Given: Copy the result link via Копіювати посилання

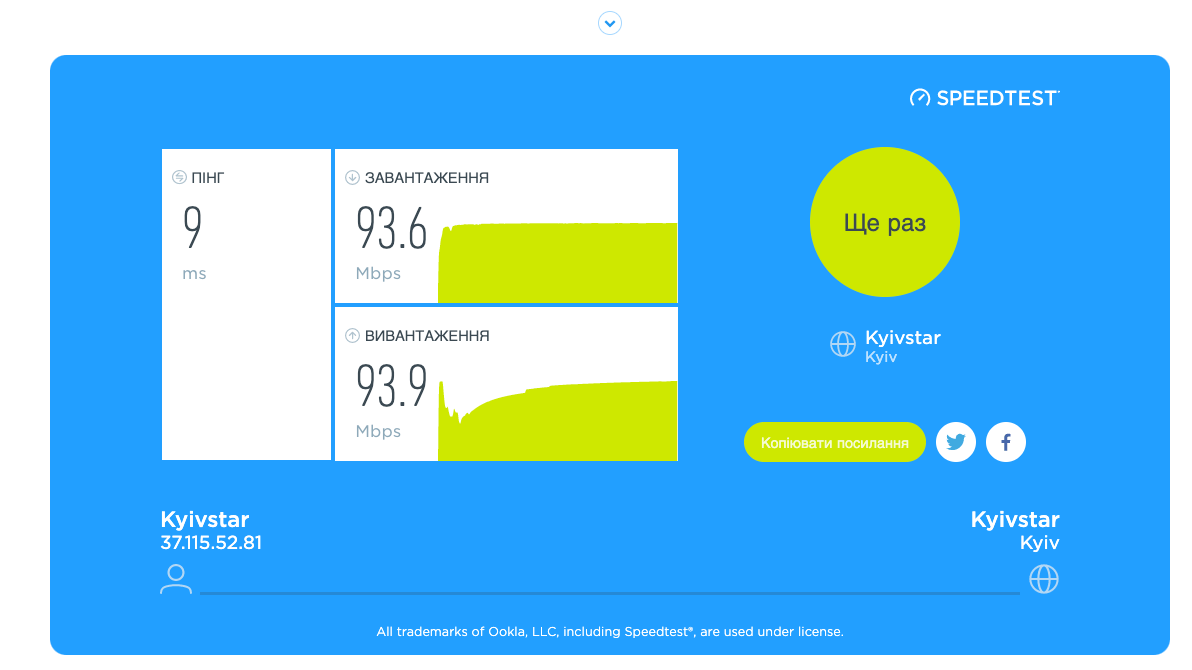Looking at the screenshot, I should click(835, 443).
